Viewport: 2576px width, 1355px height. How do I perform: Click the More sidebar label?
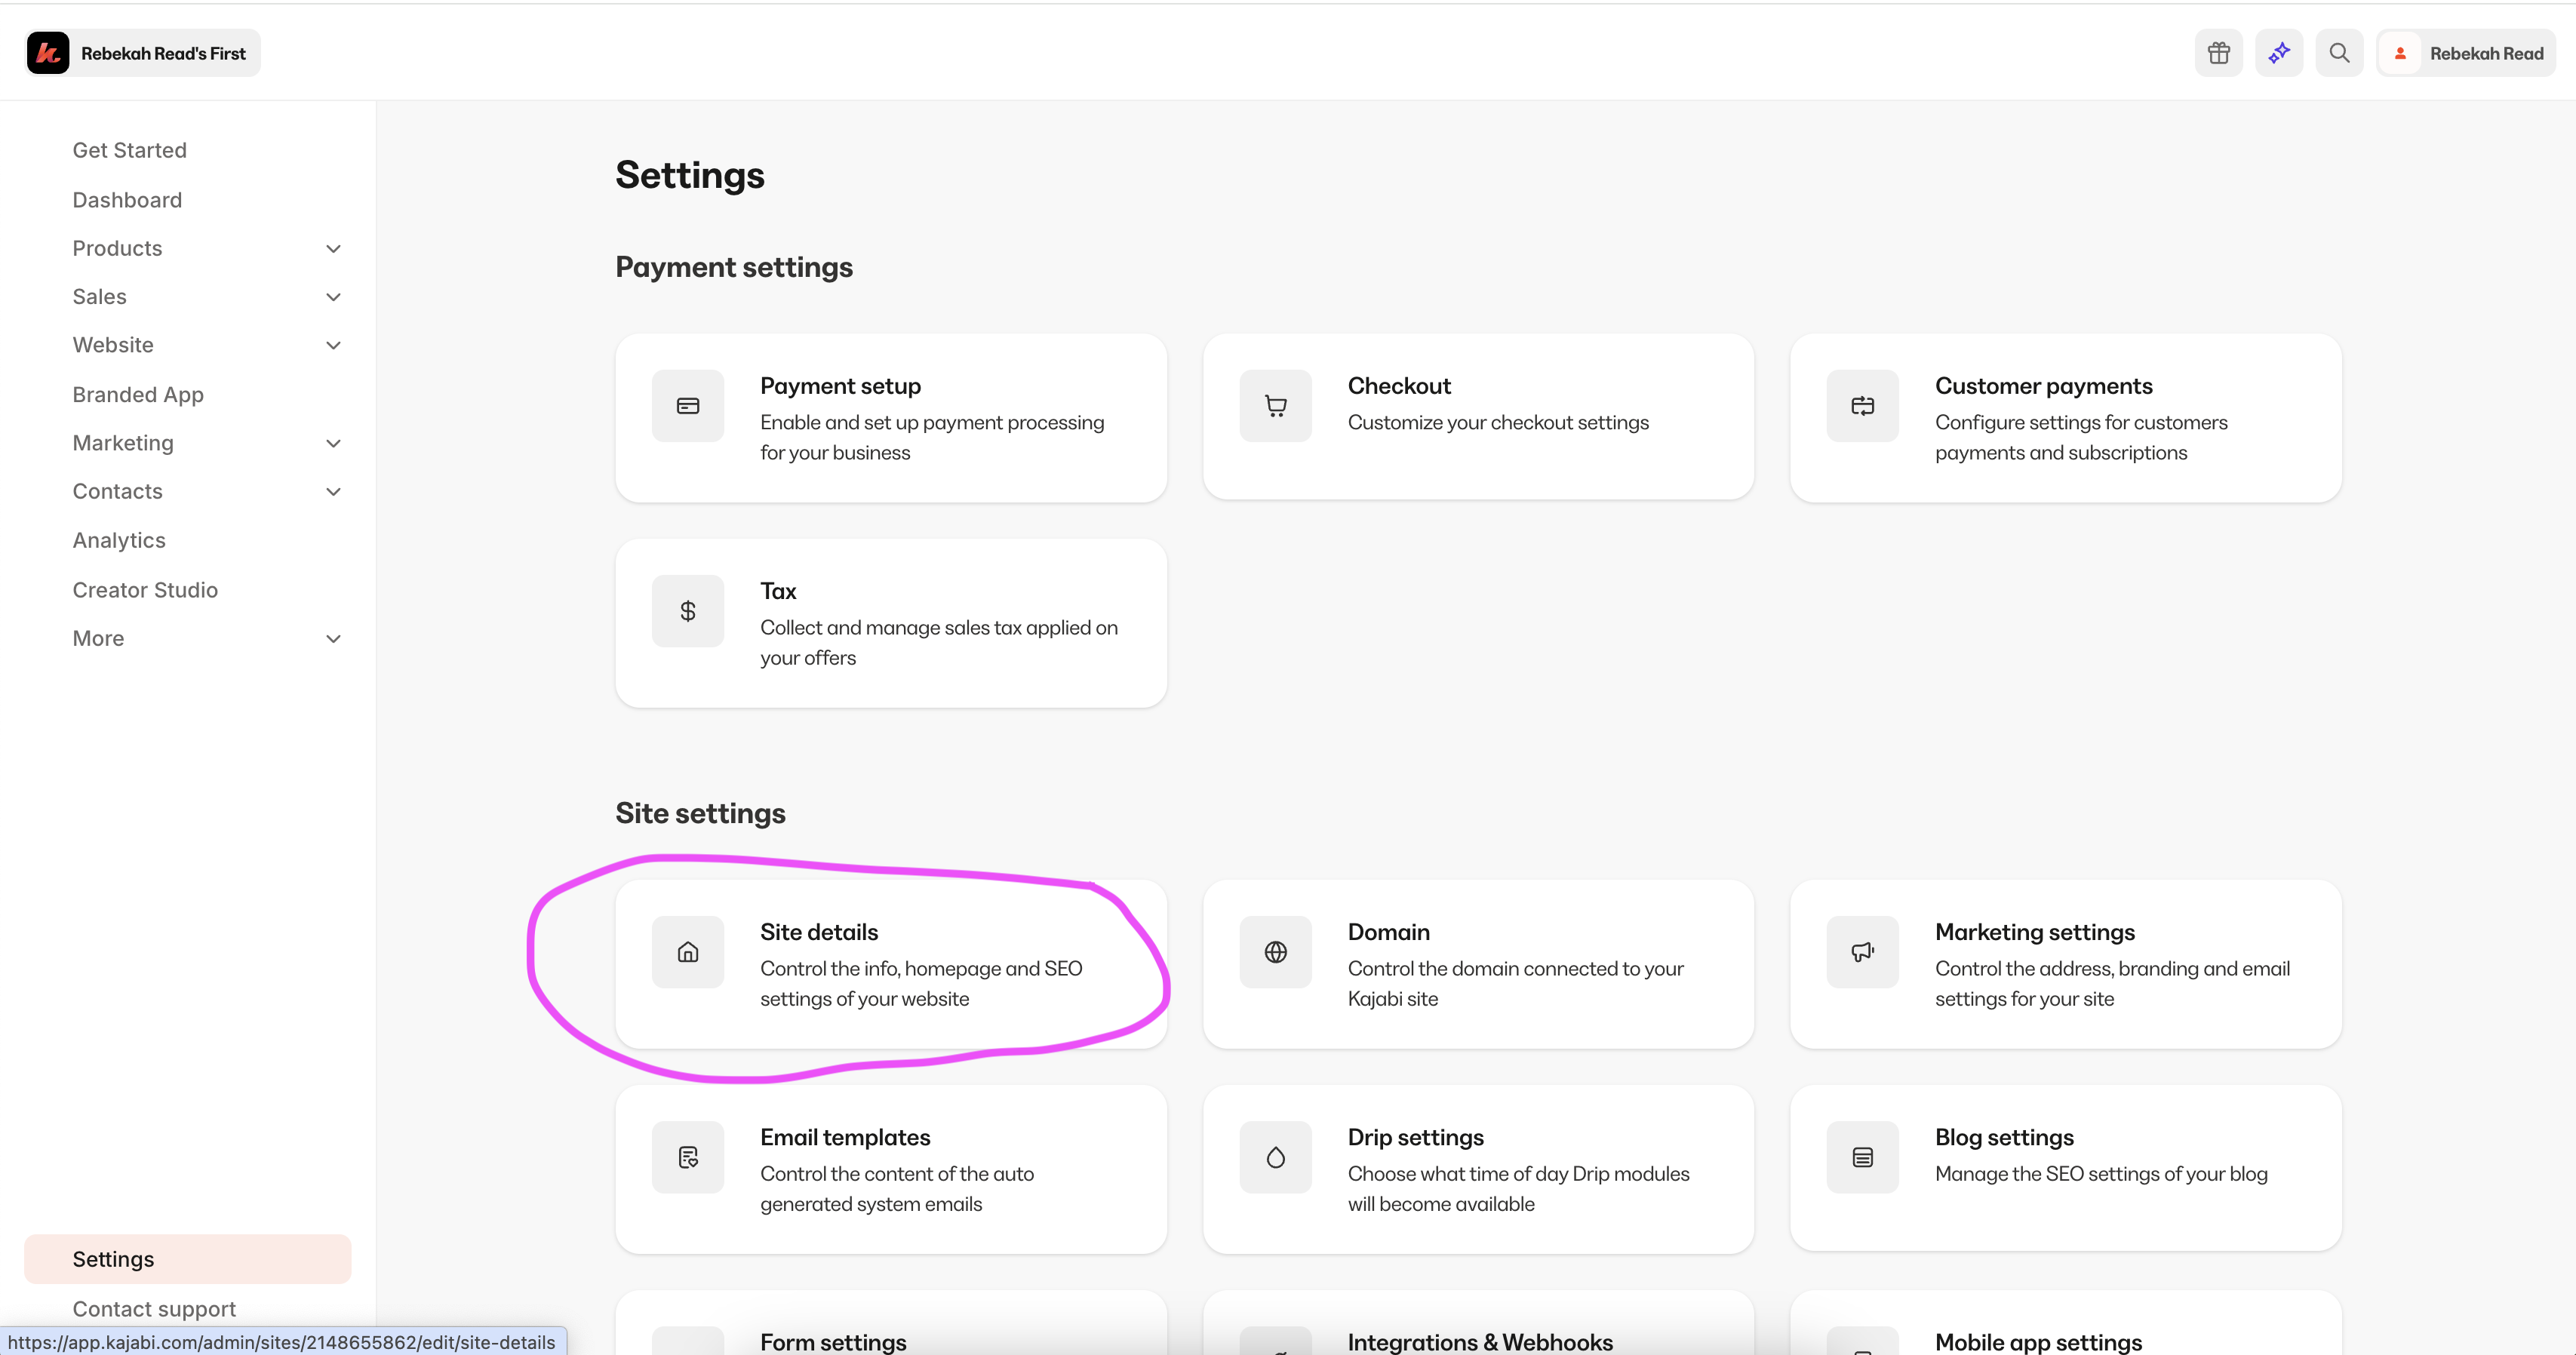pyautogui.click(x=98, y=639)
